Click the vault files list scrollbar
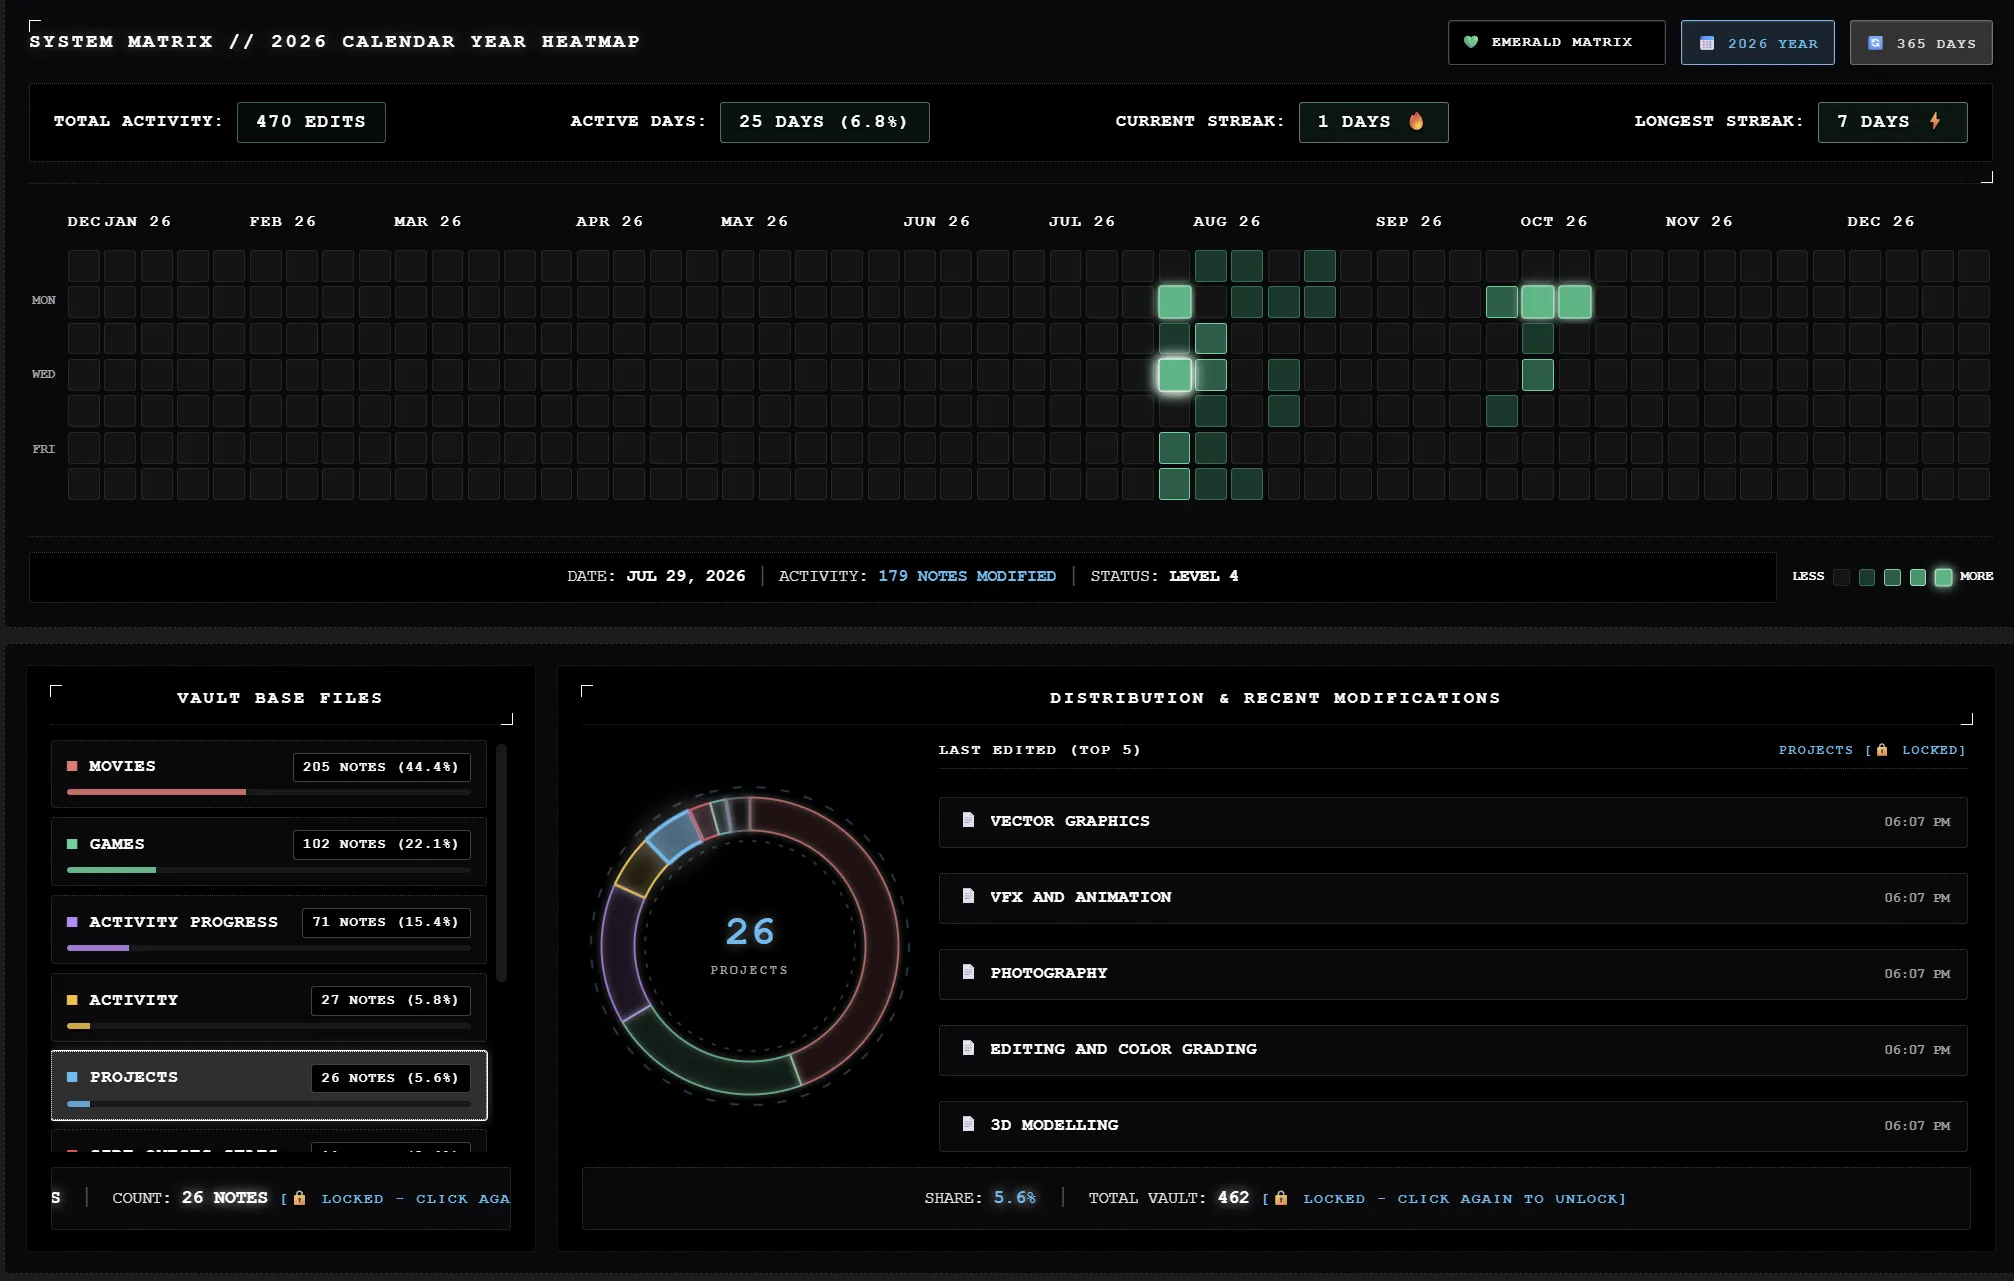 pos(502,863)
